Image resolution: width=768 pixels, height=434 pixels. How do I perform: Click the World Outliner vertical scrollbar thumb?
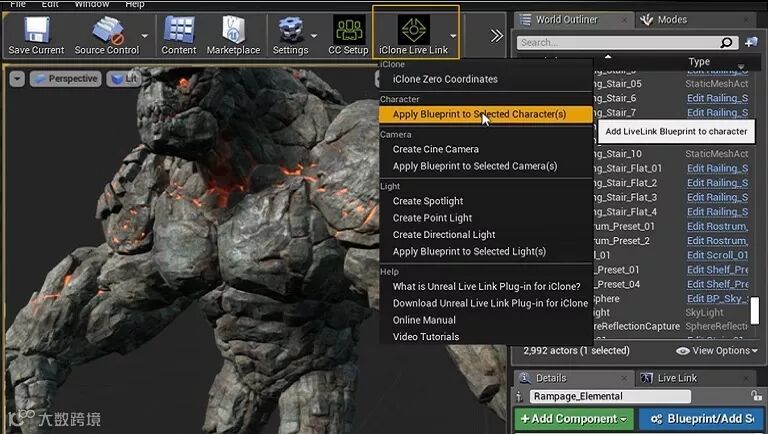pyautogui.click(x=755, y=310)
